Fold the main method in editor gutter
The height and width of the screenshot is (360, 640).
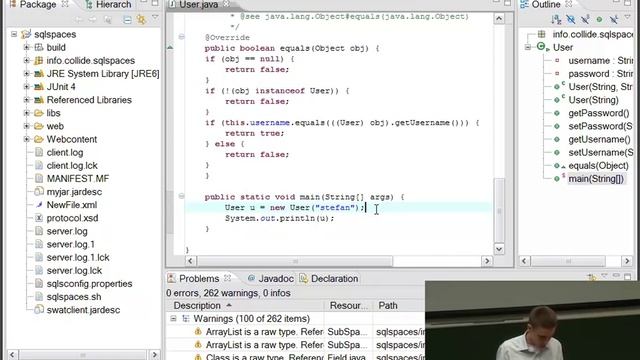[x=181, y=196]
